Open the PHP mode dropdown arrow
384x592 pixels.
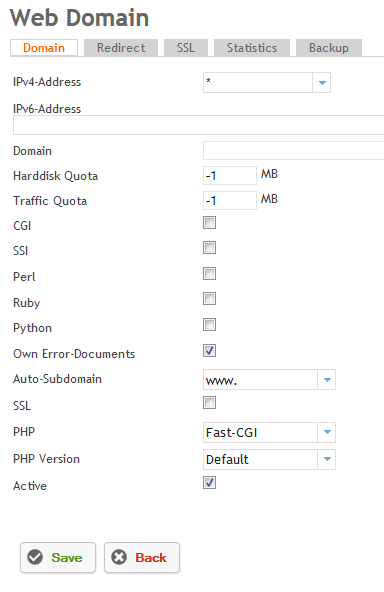click(327, 432)
